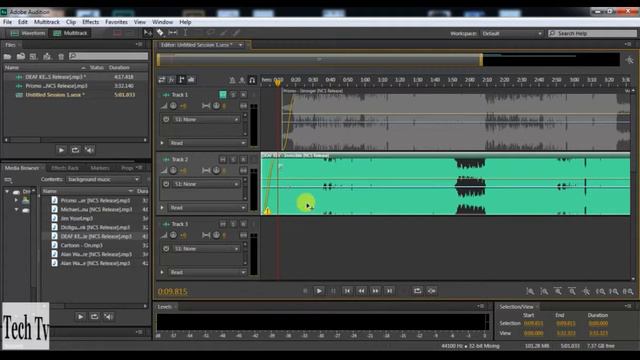Open the Window menu

162,22
